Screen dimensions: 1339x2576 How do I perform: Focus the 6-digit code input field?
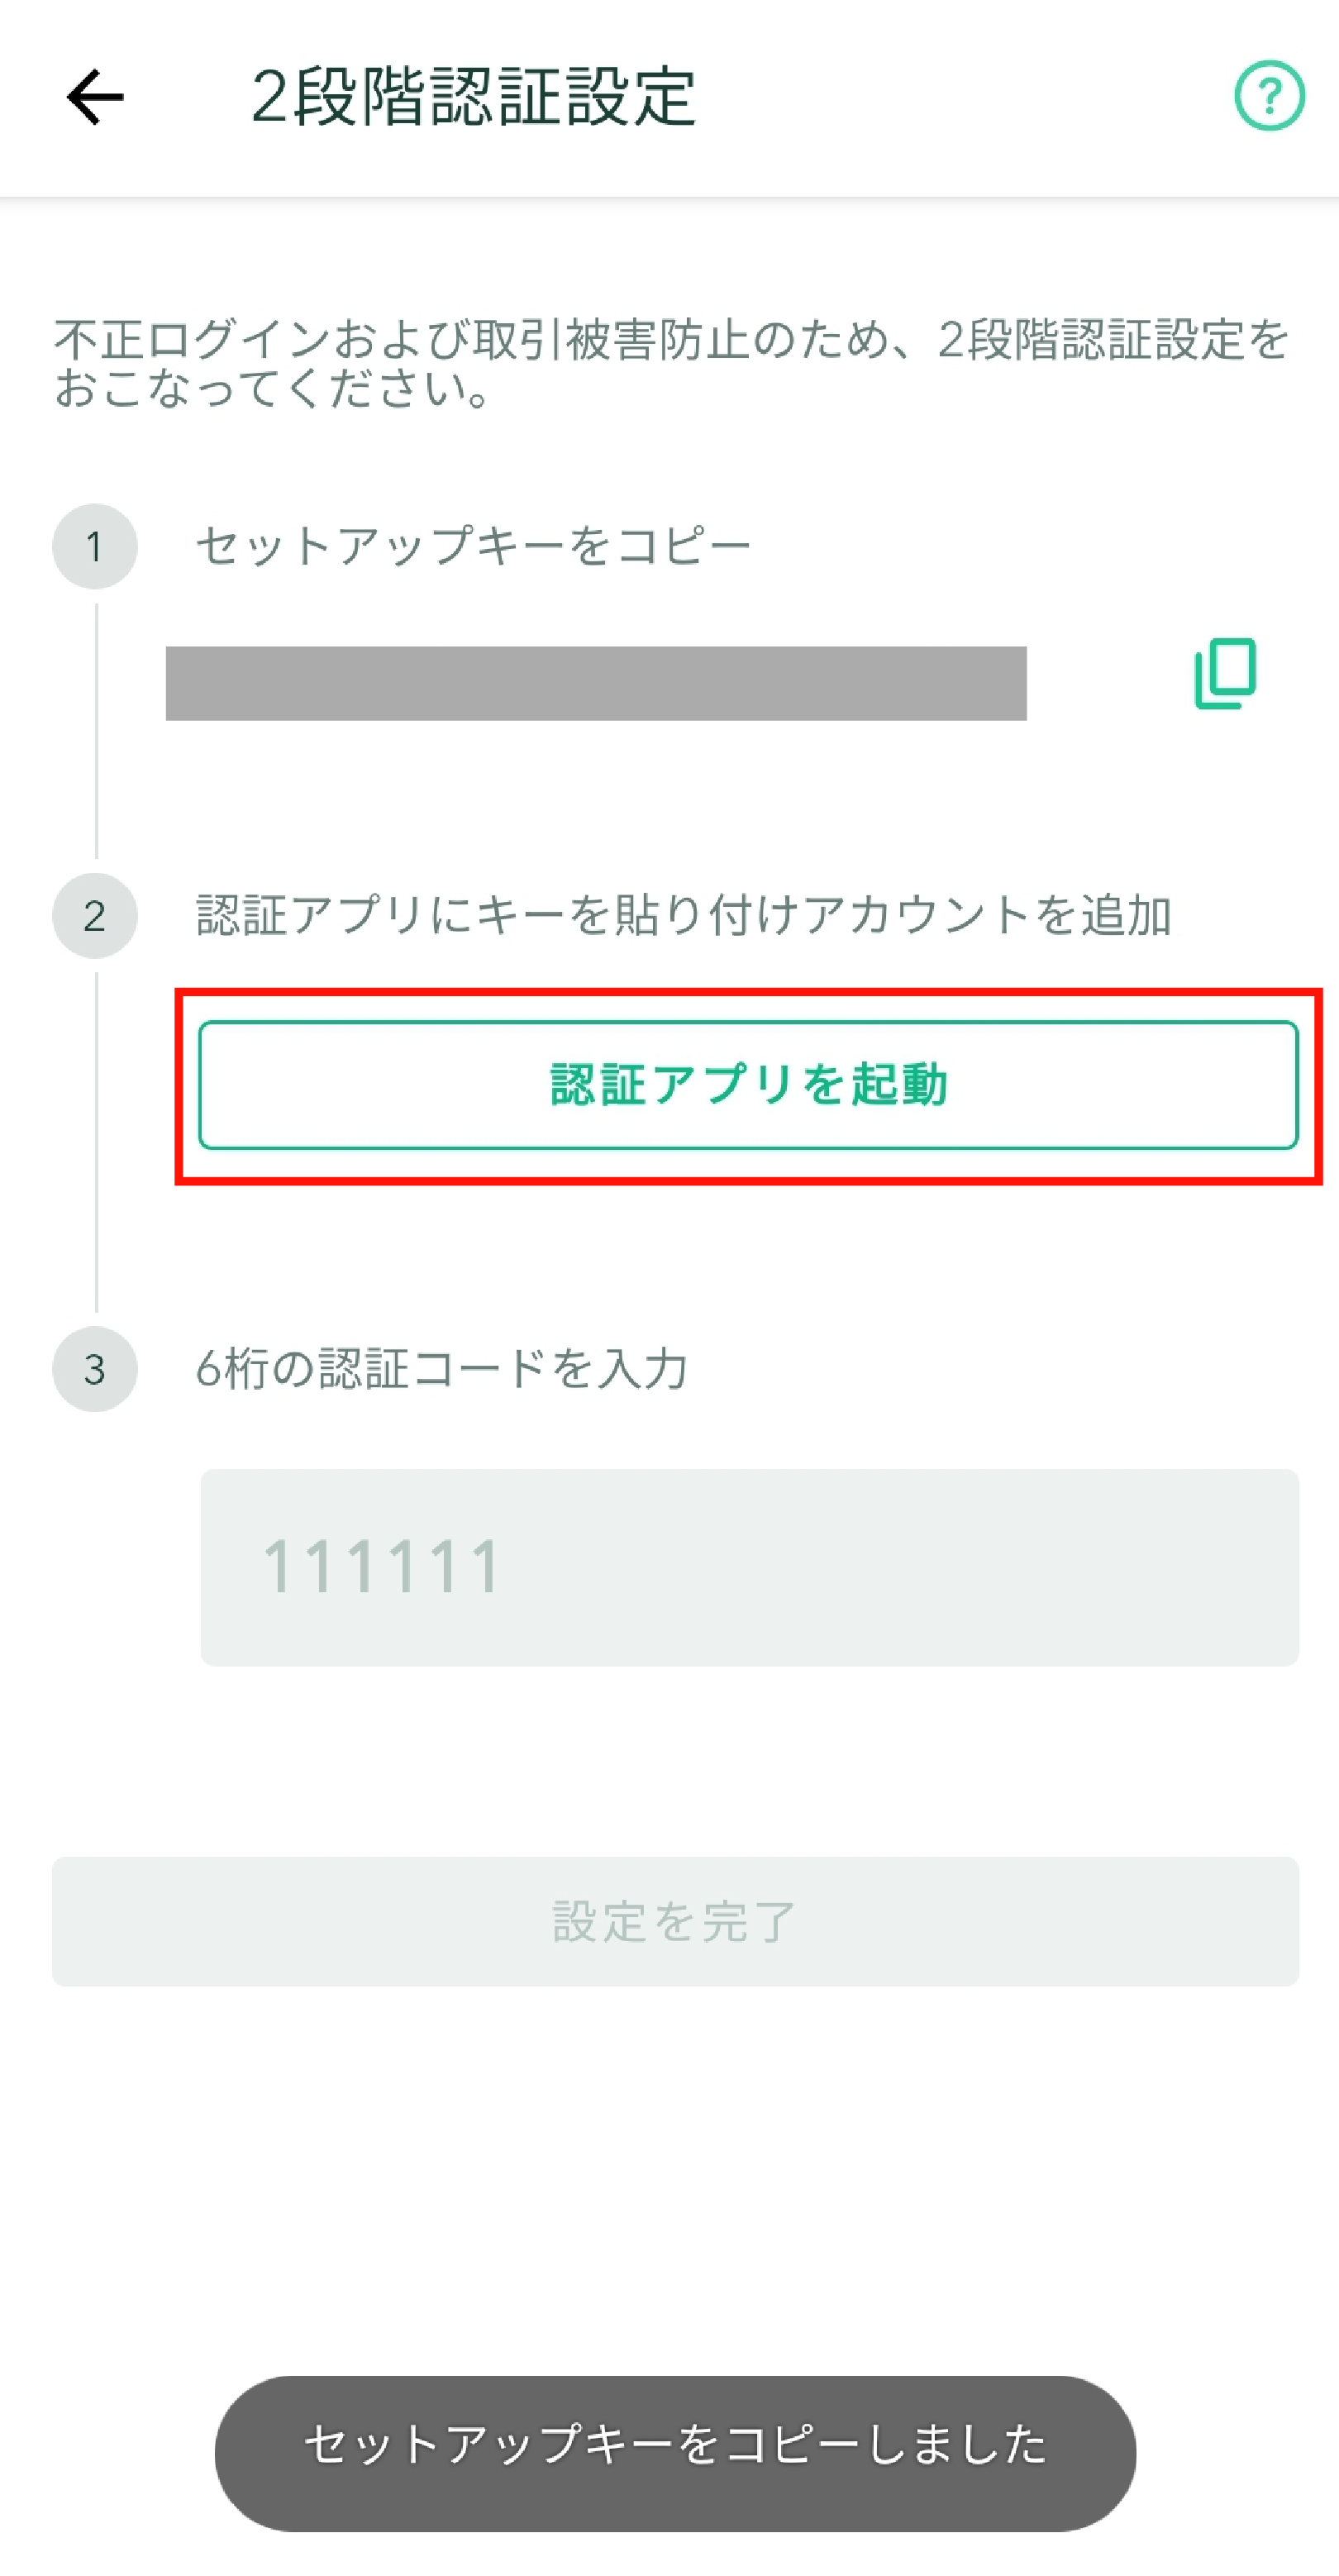tap(749, 1567)
